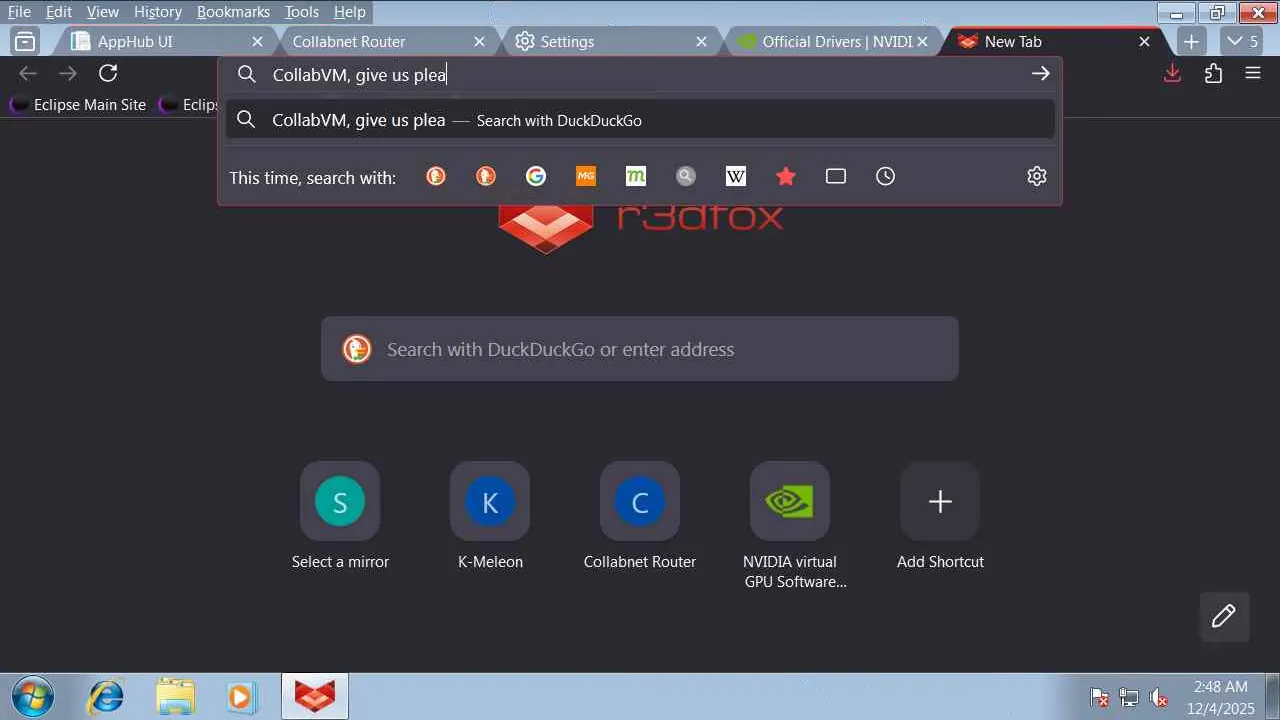Click the pencil Personalize New Tab button

(x=1224, y=616)
